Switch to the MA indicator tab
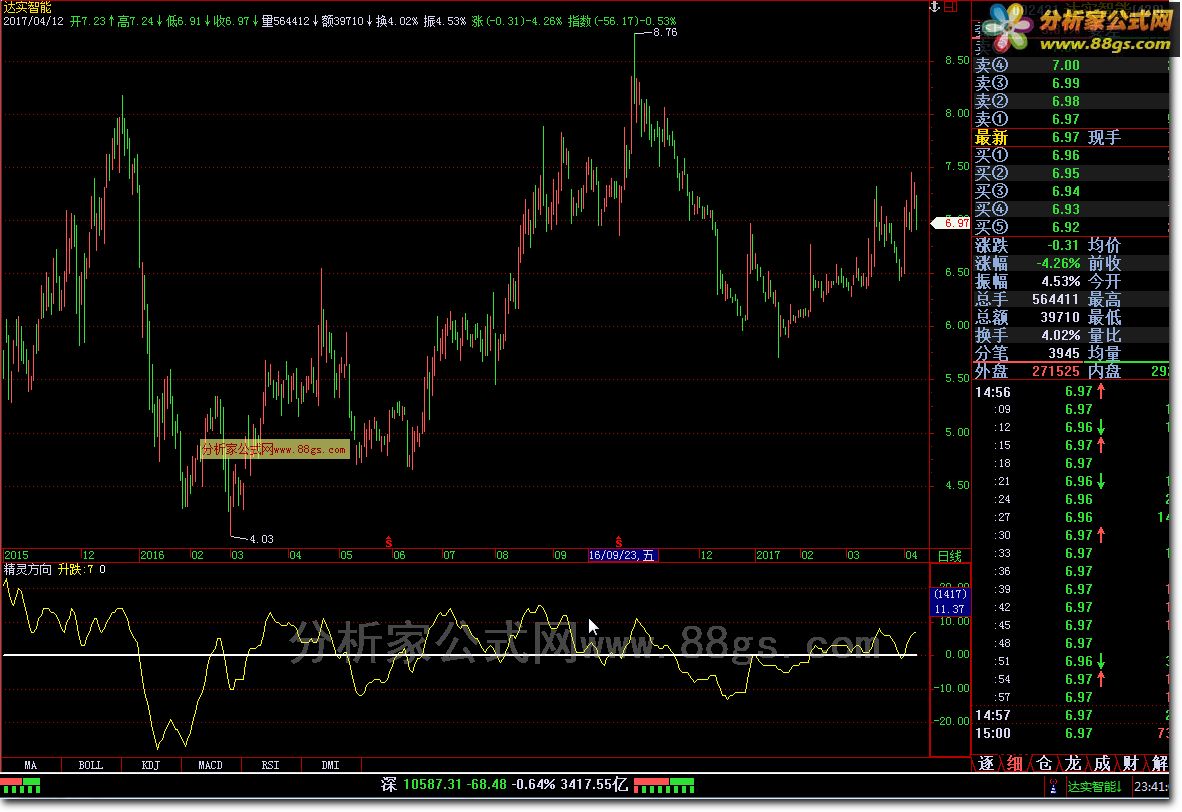1182x812 pixels. click(30, 765)
